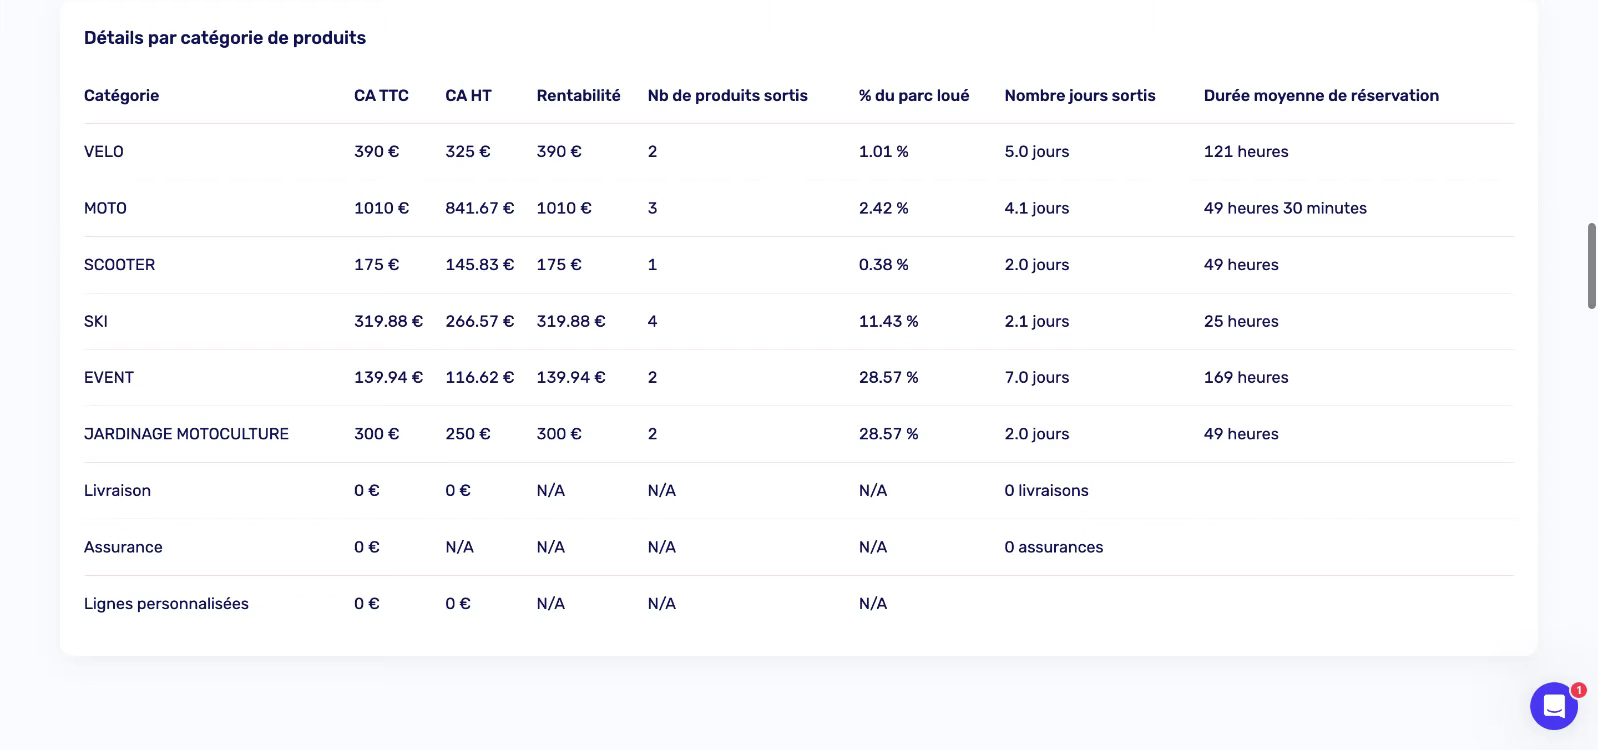
Task: Click the CA HT column header
Action: coord(468,96)
